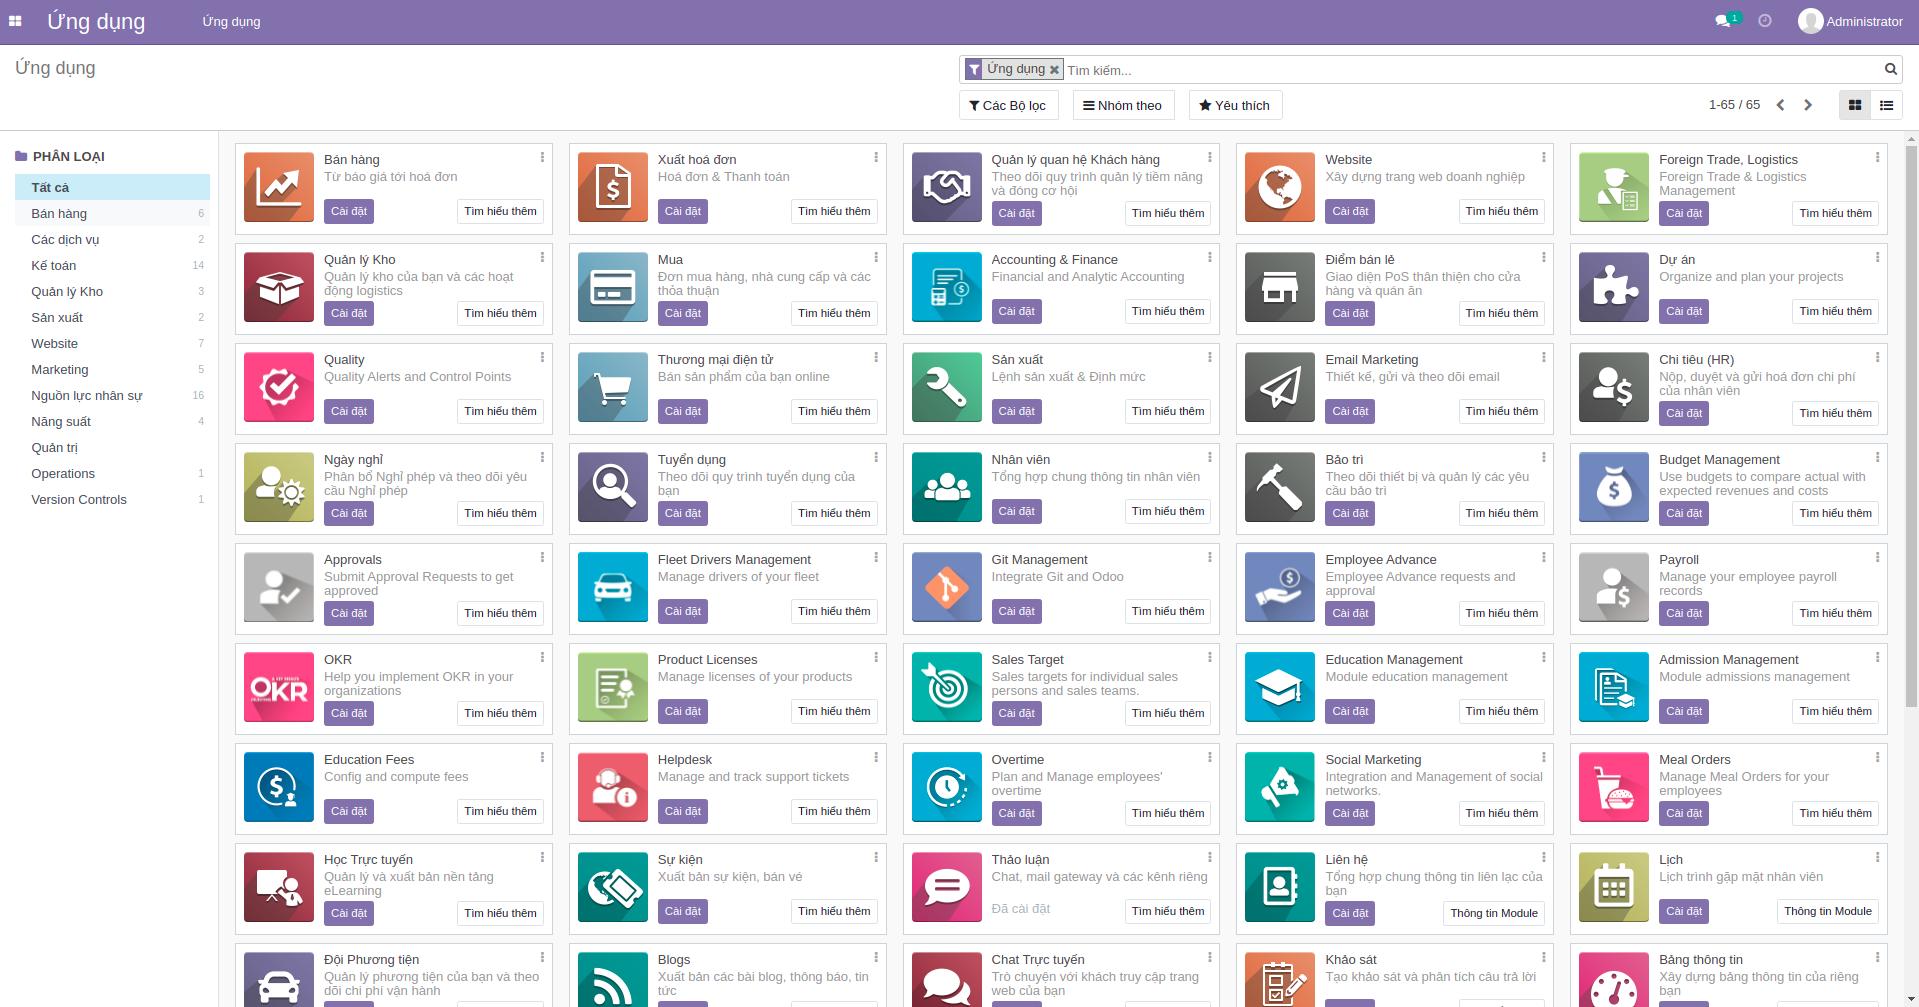Open the Helpdesk app icon

click(612, 787)
